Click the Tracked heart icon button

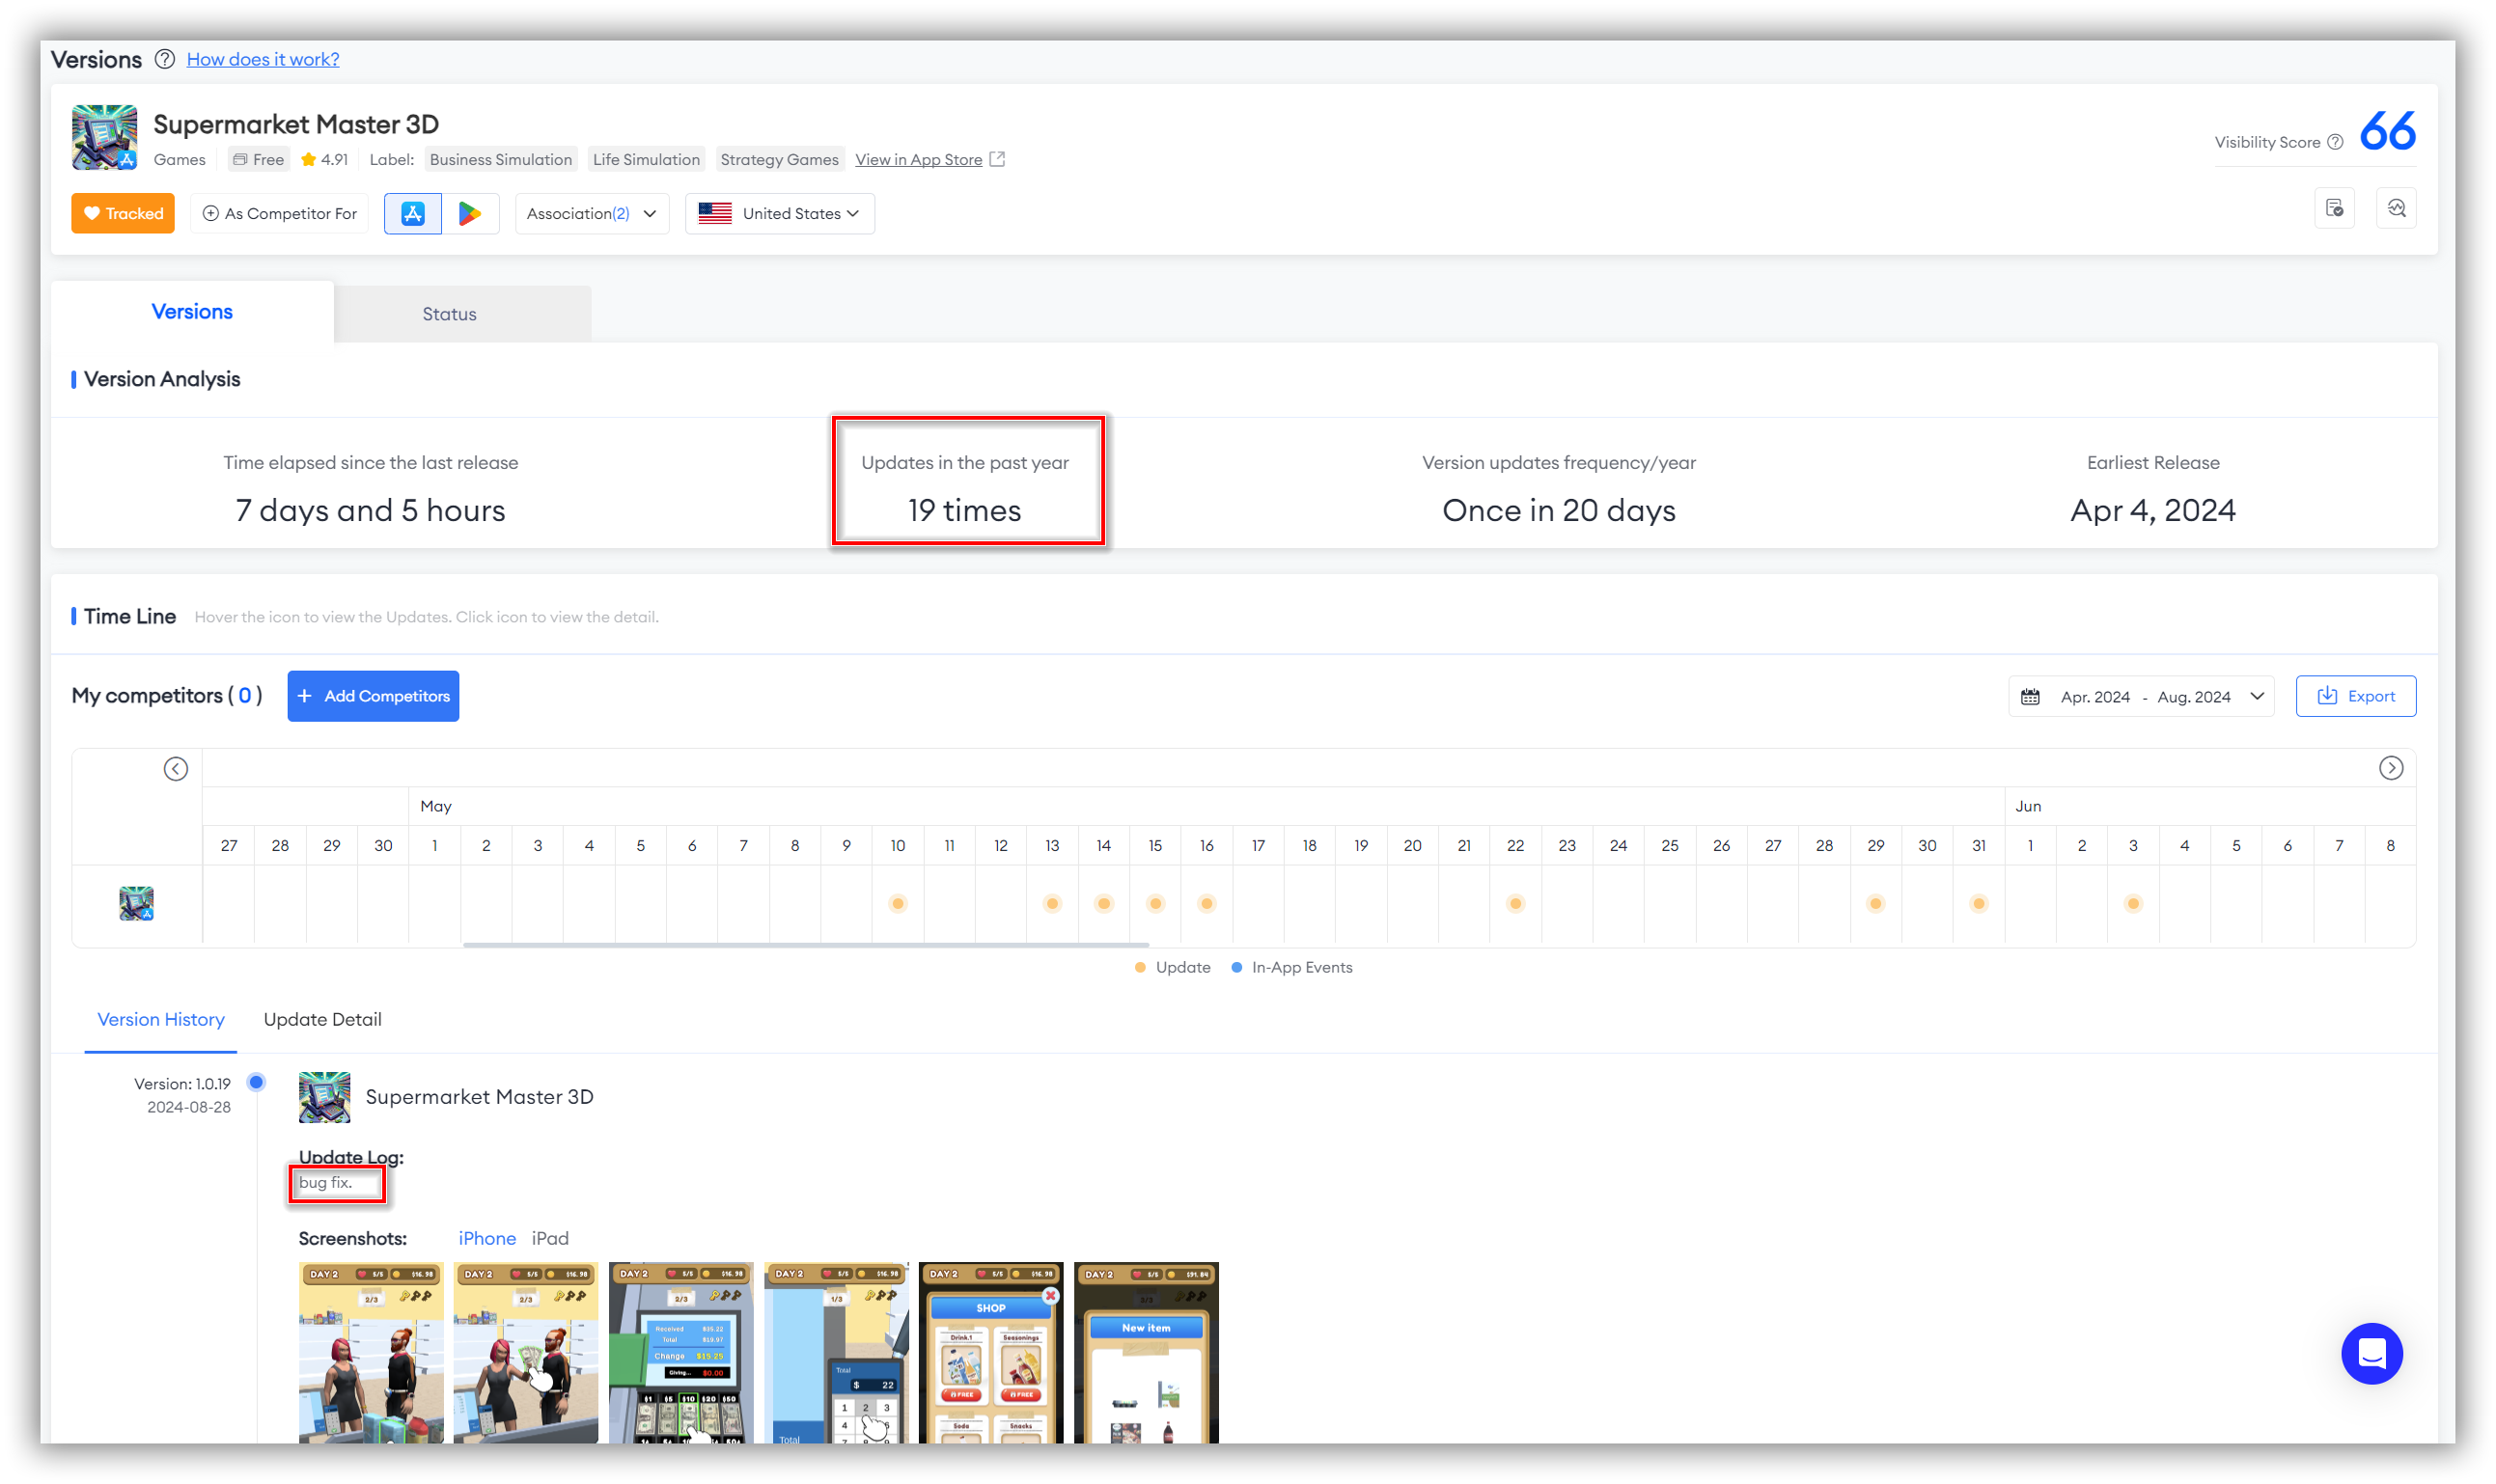[124, 214]
